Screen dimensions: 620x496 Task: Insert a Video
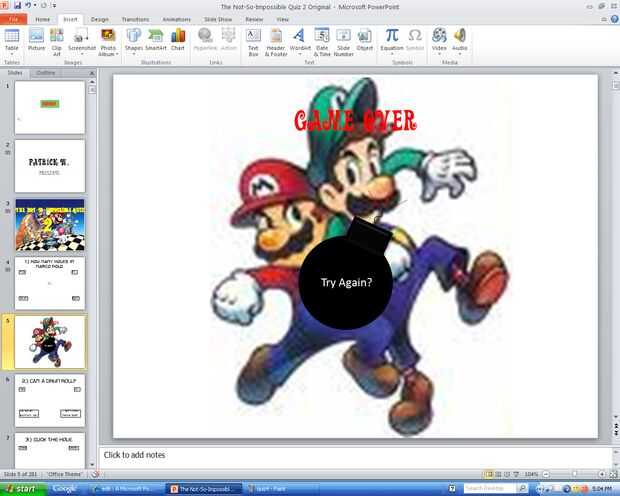[x=439, y=42]
